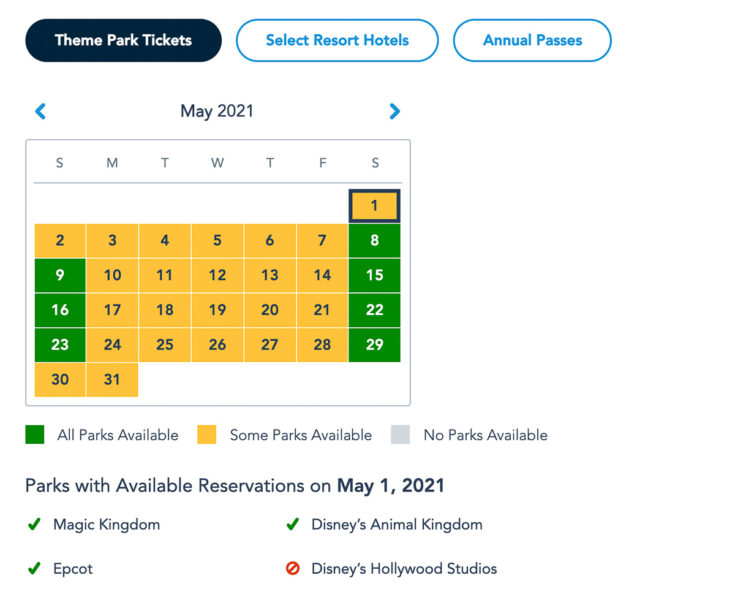This screenshot has height=600, width=735.
Task: Click red unavailable icon for Hollywood Studios
Action: tap(292, 569)
